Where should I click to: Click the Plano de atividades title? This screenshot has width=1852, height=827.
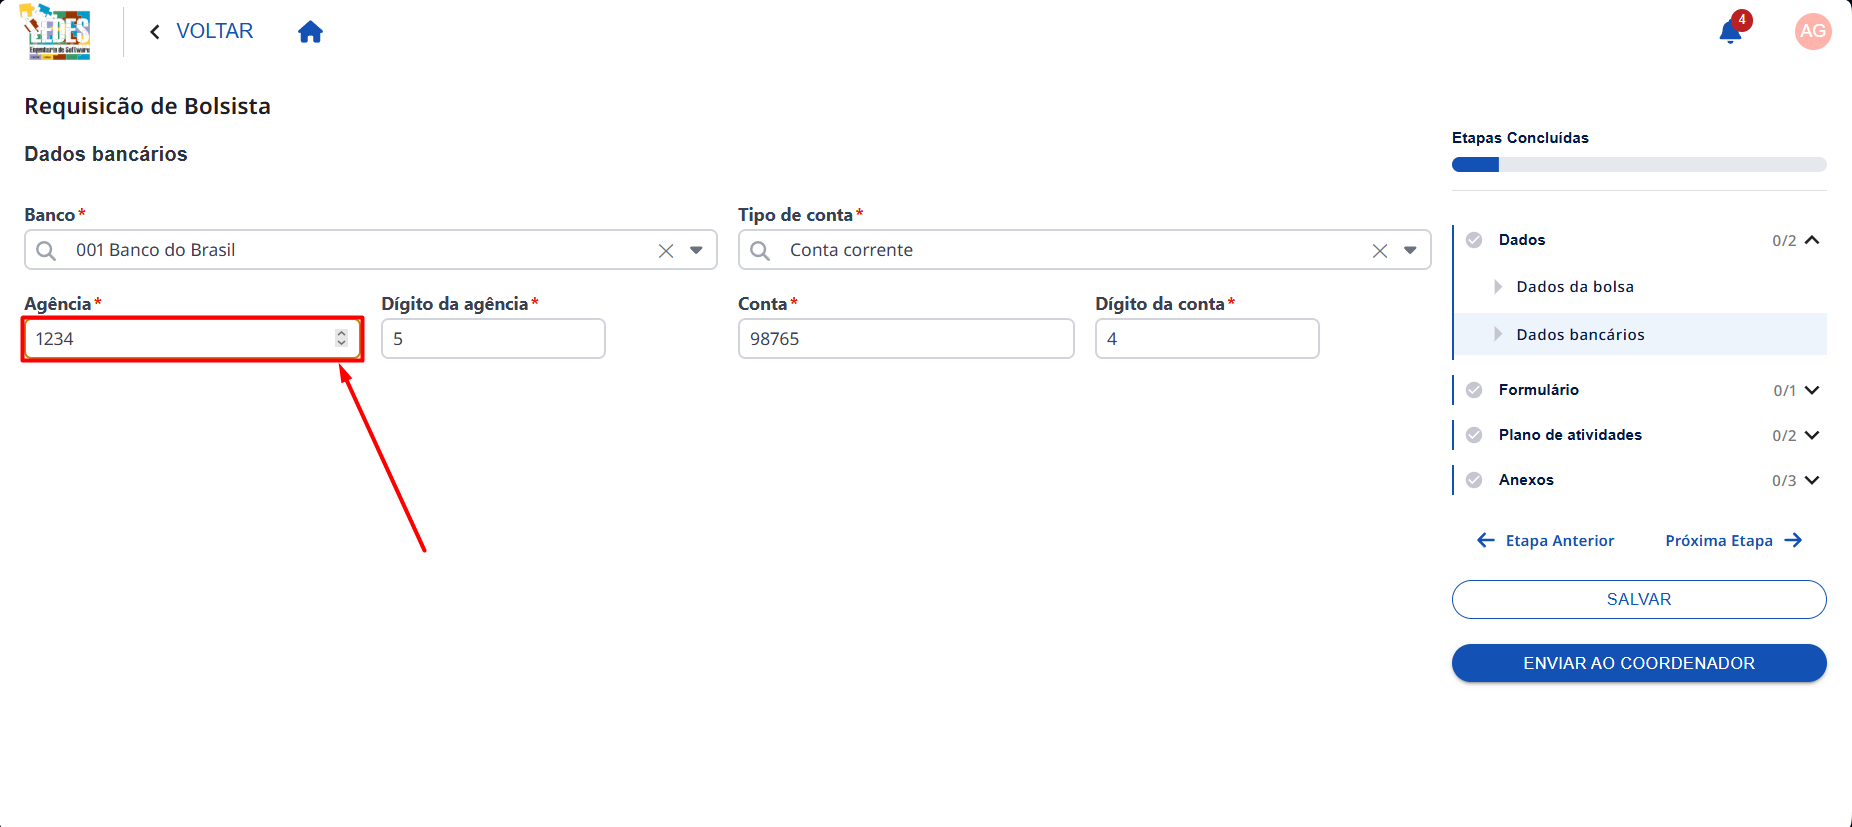[1570, 435]
